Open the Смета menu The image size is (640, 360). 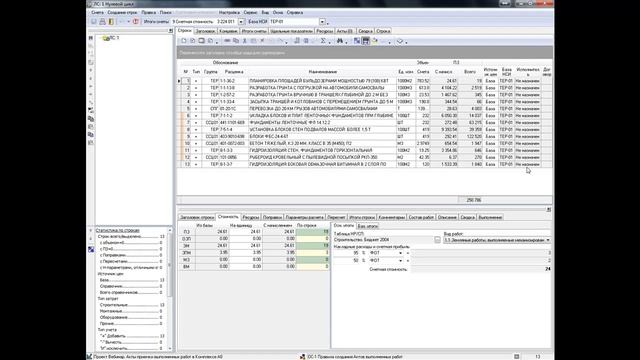point(98,13)
